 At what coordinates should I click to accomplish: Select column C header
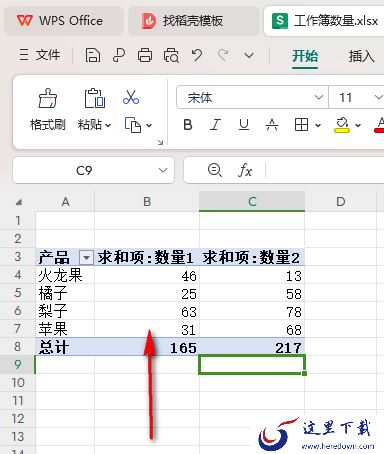point(252,202)
